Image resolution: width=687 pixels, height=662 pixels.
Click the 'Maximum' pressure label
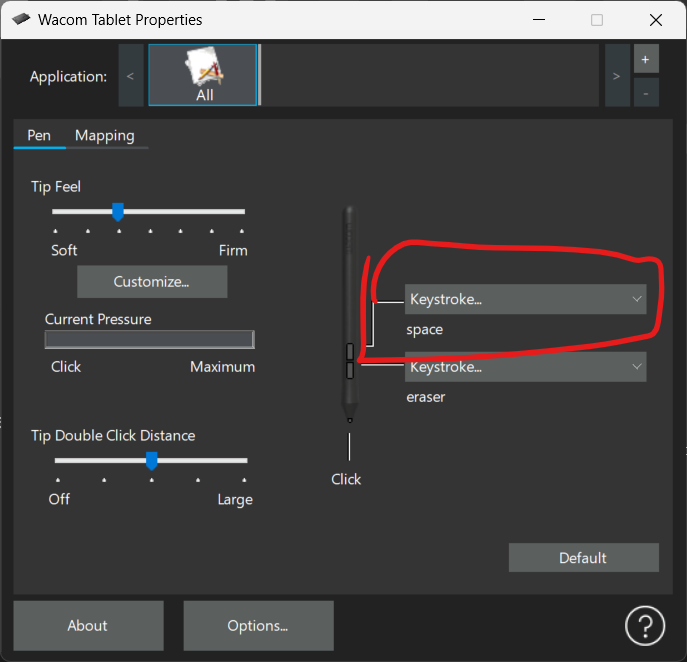click(223, 367)
